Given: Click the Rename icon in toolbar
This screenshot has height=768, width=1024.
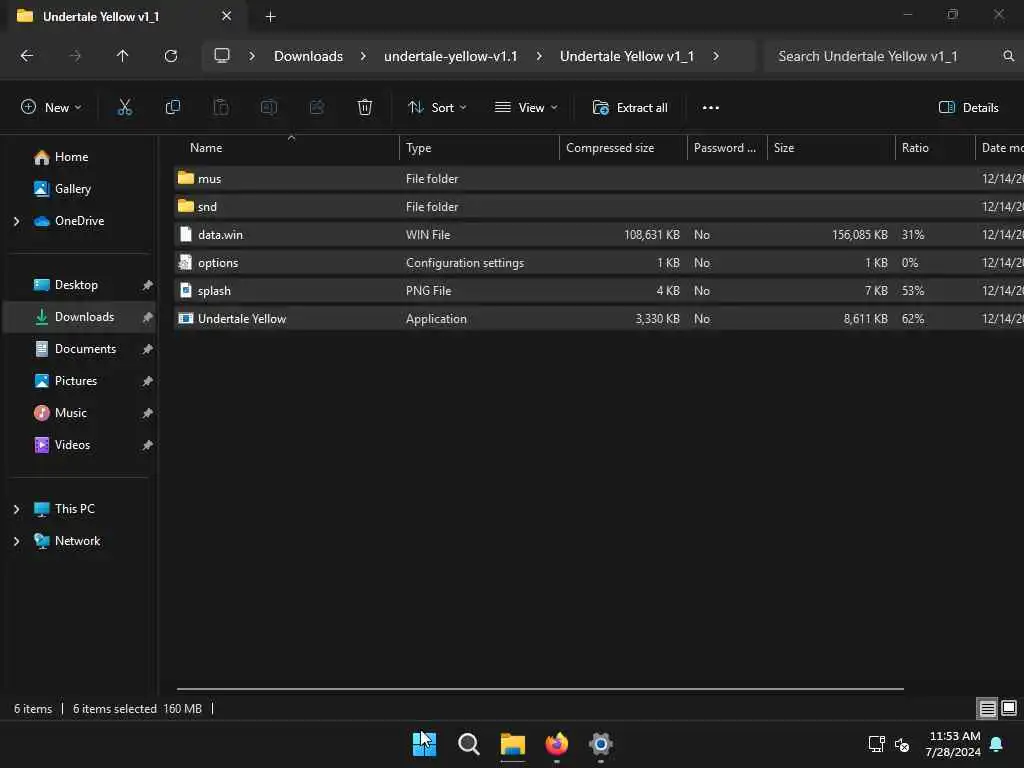Looking at the screenshot, I should pos(268,108).
